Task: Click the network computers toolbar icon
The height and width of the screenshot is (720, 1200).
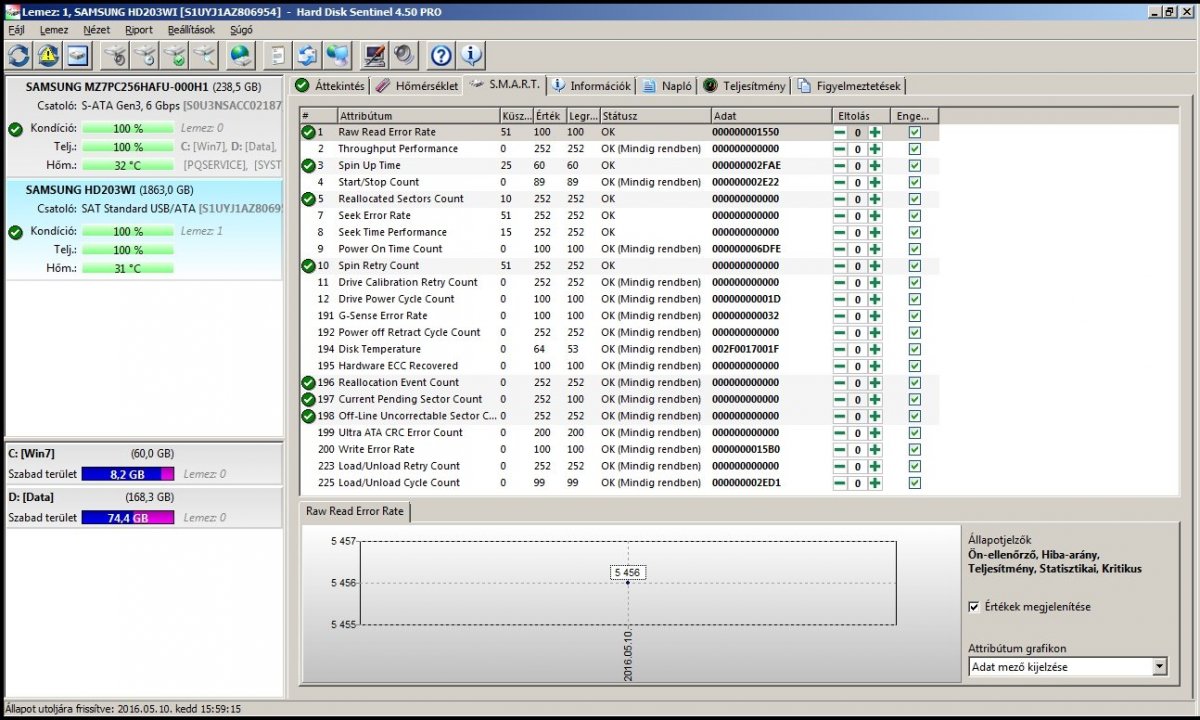Action: [x=338, y=55]
